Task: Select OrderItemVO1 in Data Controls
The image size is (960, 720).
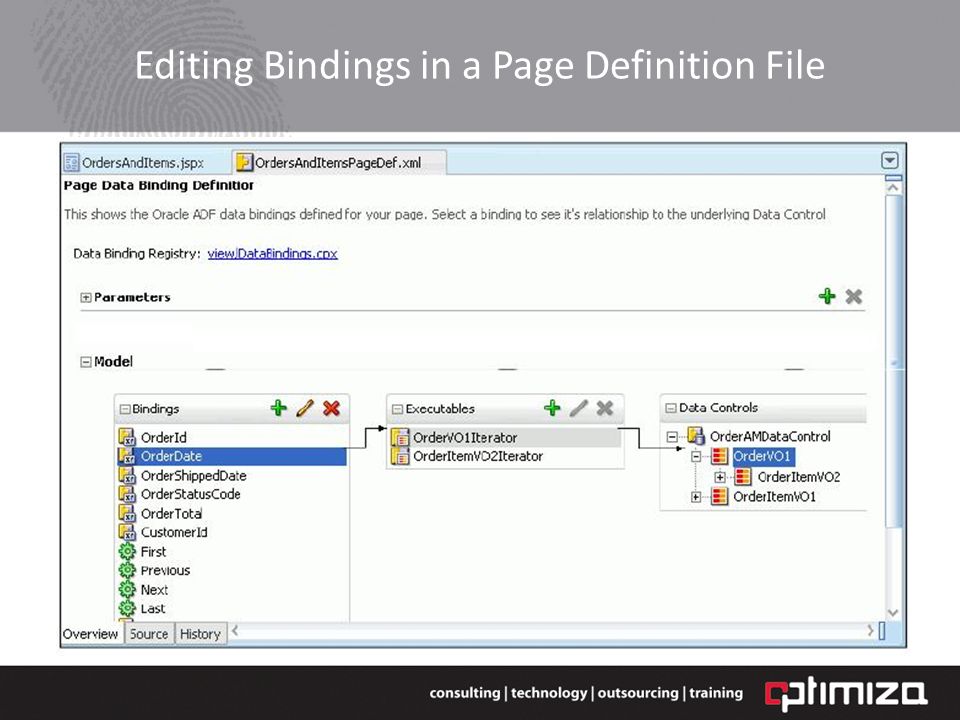Action: pos(774,497)
